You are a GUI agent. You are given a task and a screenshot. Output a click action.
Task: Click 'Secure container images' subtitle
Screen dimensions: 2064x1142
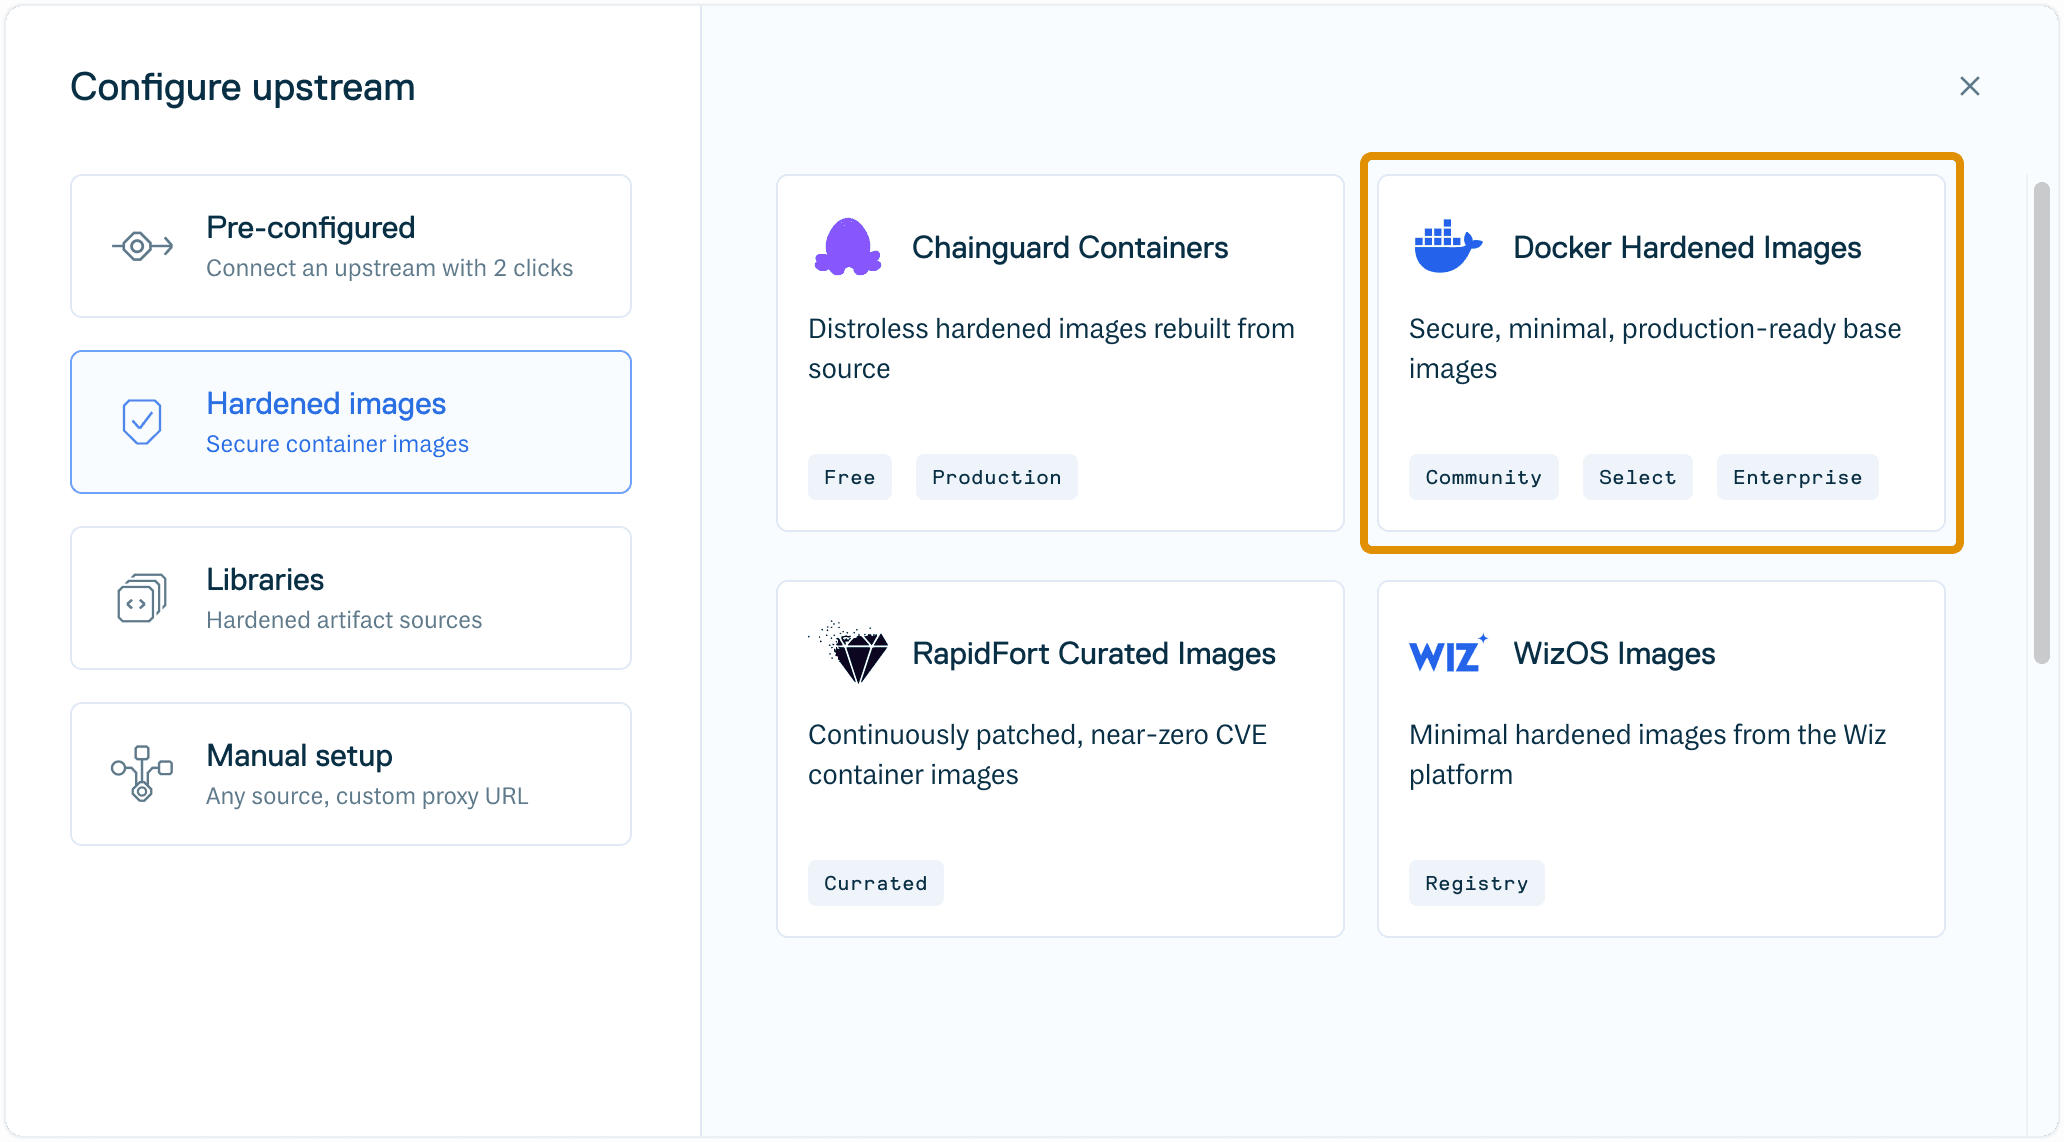[337, 444]
